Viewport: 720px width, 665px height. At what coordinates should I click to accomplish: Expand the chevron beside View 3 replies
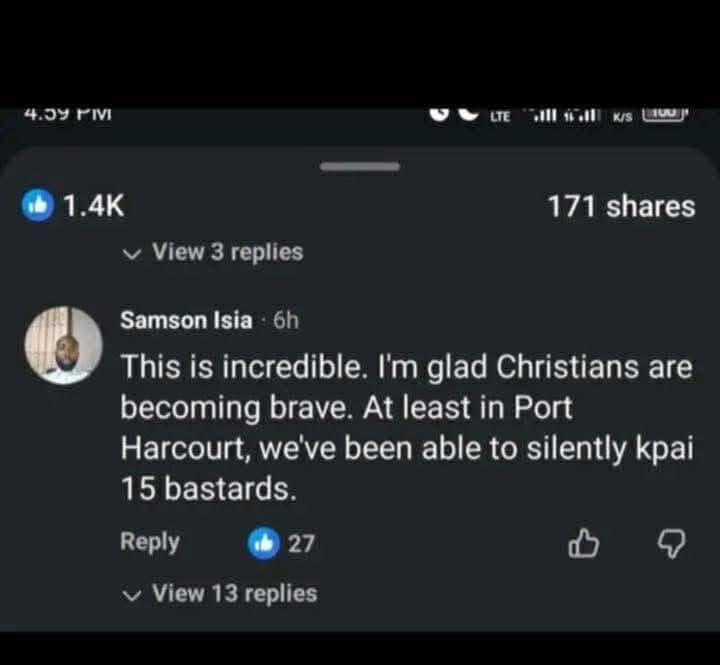[x=131, y=253]
